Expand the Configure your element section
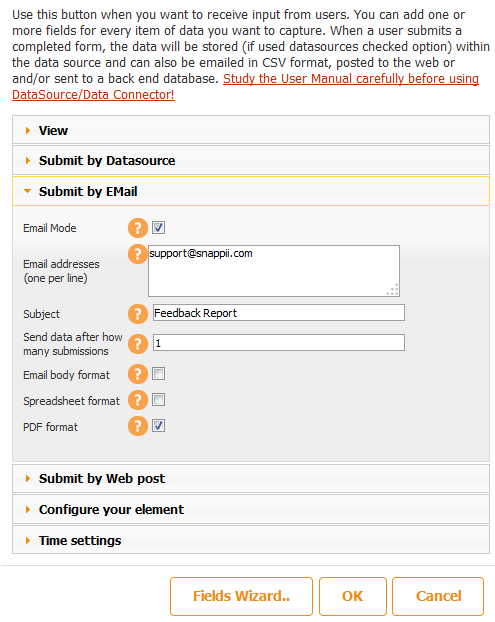Viewport: 495px width, 622px height. [x=251, y=509]
